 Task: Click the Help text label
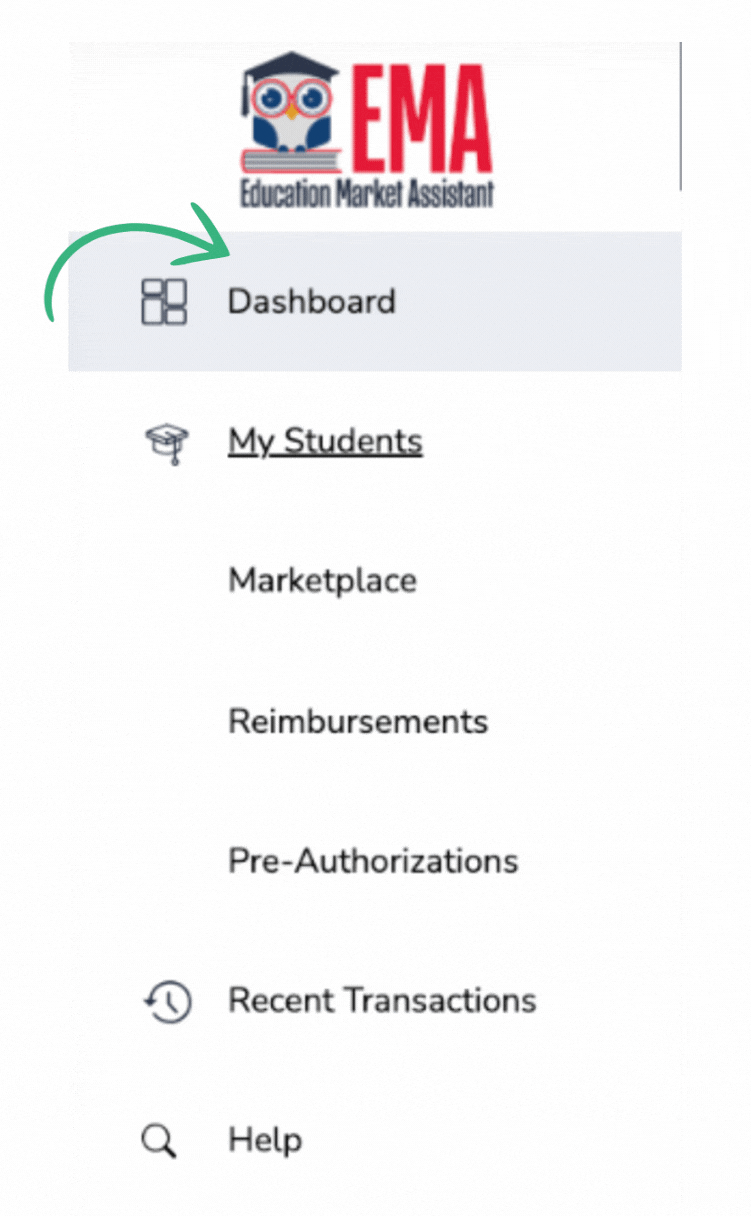[265, 1141]
